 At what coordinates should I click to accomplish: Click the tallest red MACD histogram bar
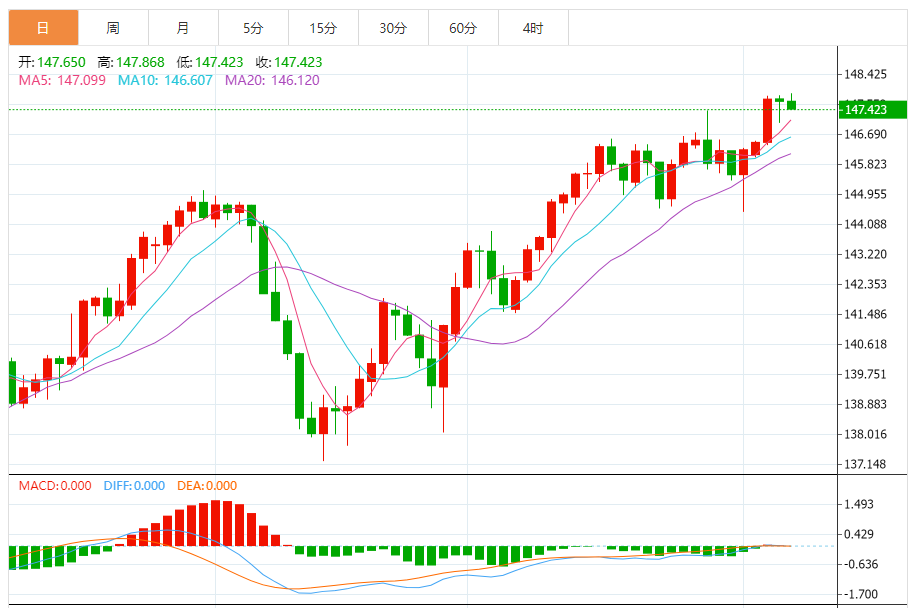[216, 523]
